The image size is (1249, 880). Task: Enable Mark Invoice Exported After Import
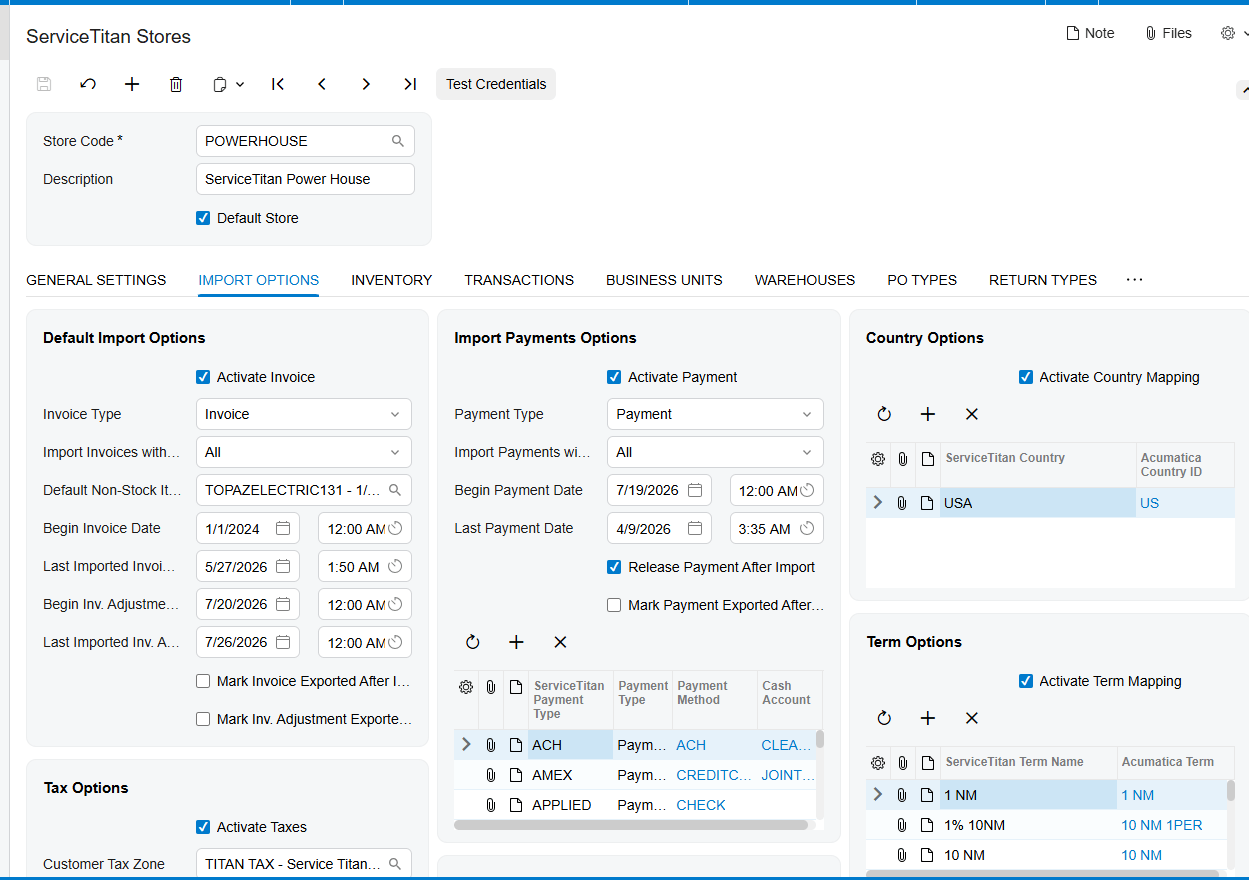pyautogui.click(x=204, y=681)
